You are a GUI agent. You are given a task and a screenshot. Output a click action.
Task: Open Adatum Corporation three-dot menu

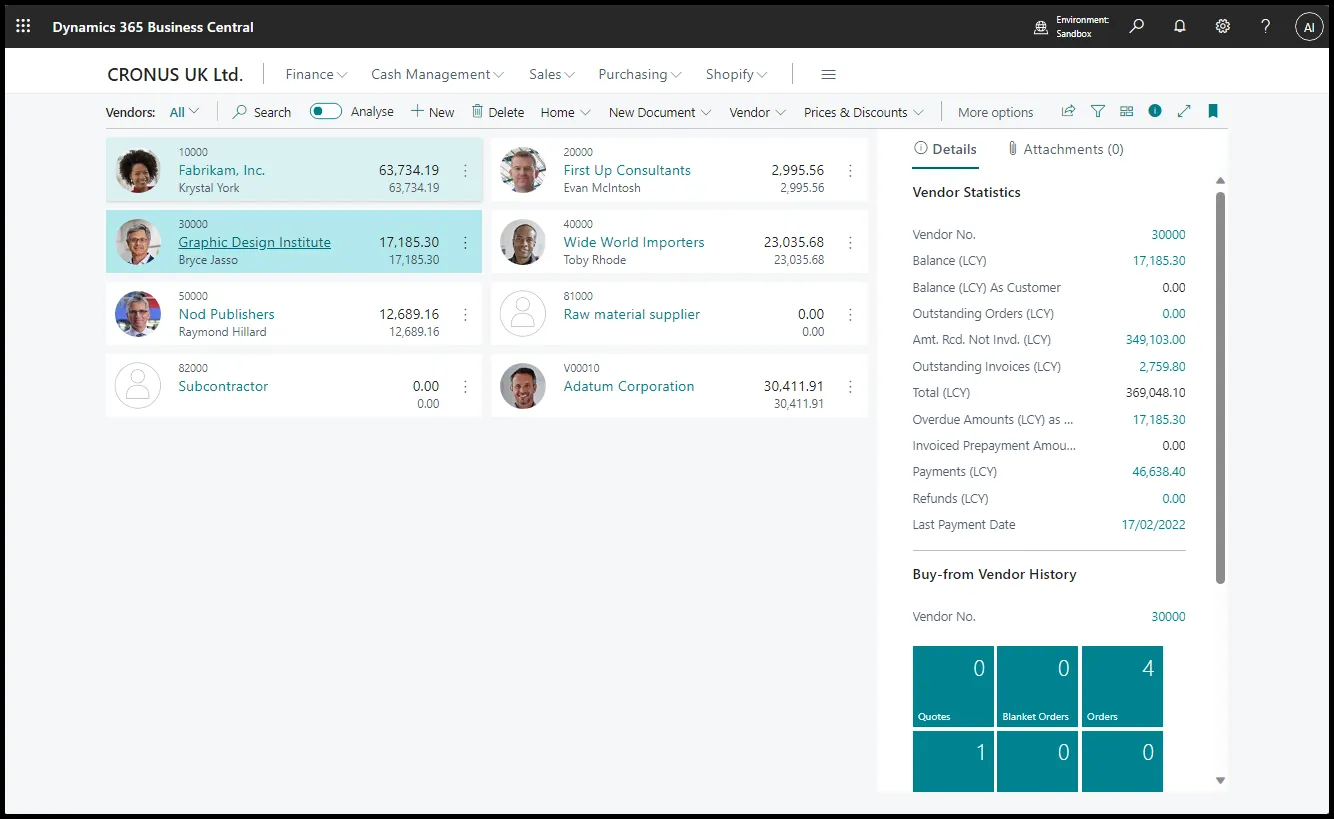850,387
